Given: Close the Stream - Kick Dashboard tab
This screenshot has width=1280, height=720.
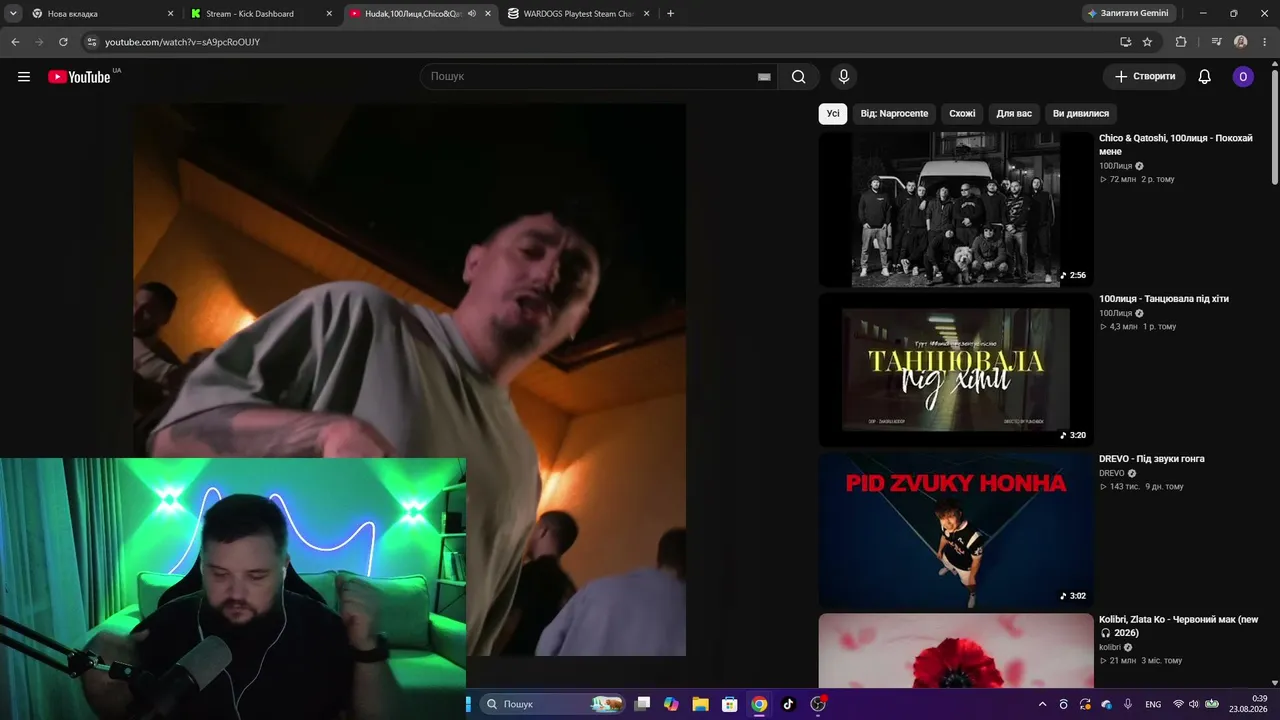Looking at the screenshot, I should click(329, 14).
